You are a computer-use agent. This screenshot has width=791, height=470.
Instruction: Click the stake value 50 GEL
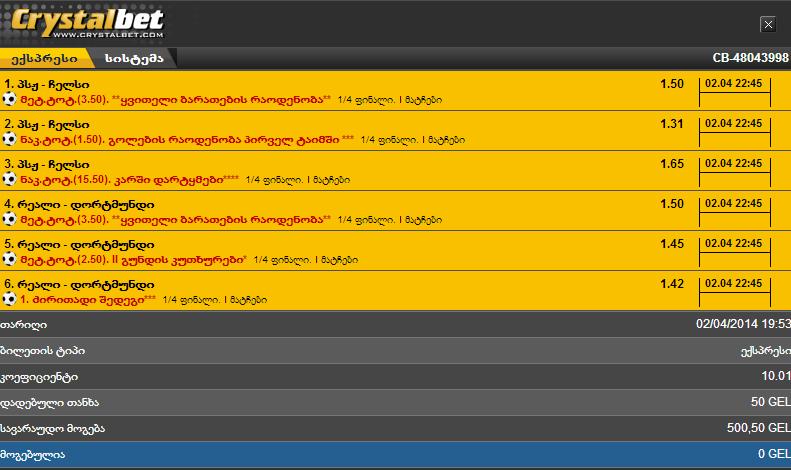(770, 402)
